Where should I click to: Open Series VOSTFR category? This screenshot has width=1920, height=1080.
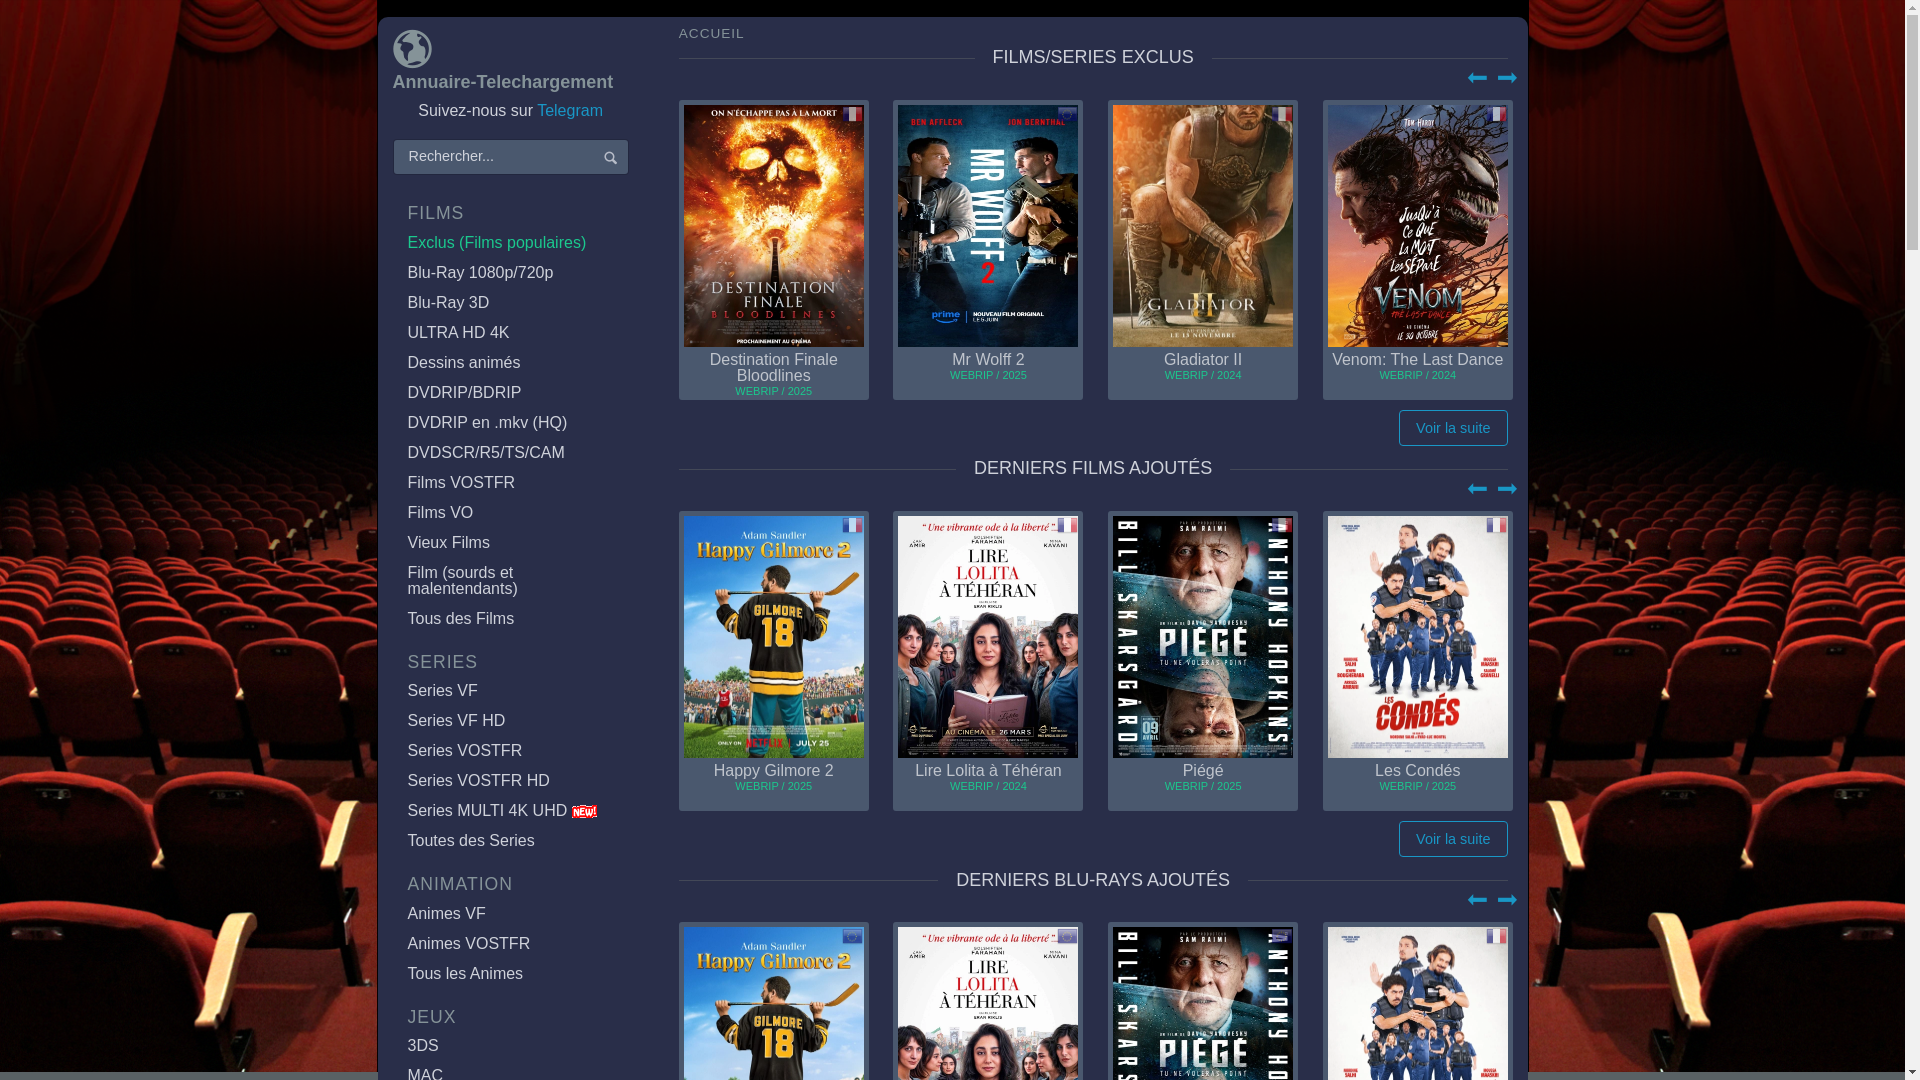465,751
